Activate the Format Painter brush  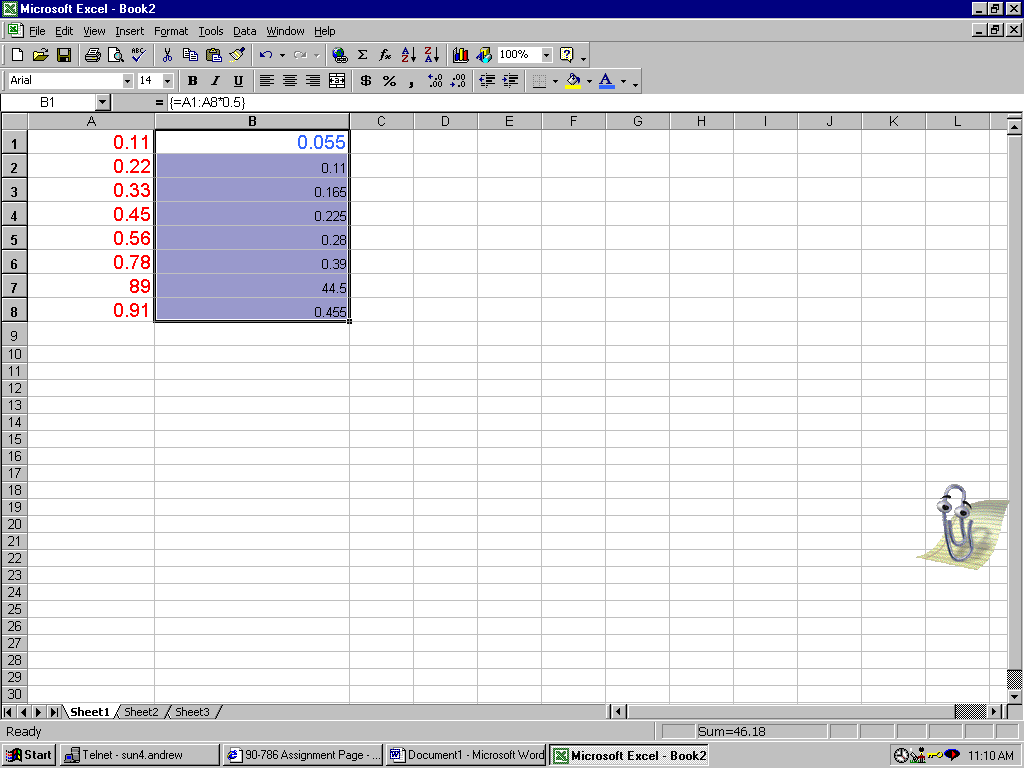237,55
